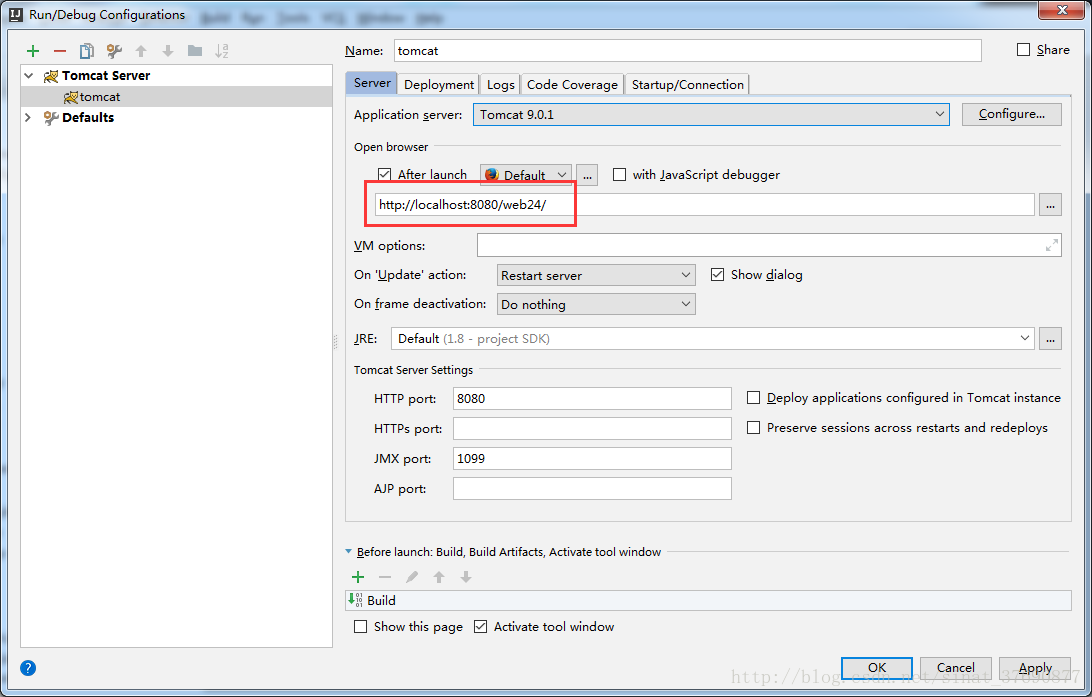
Task: Move configuration down in the list toolbar
Action: (x=168, y=51)
